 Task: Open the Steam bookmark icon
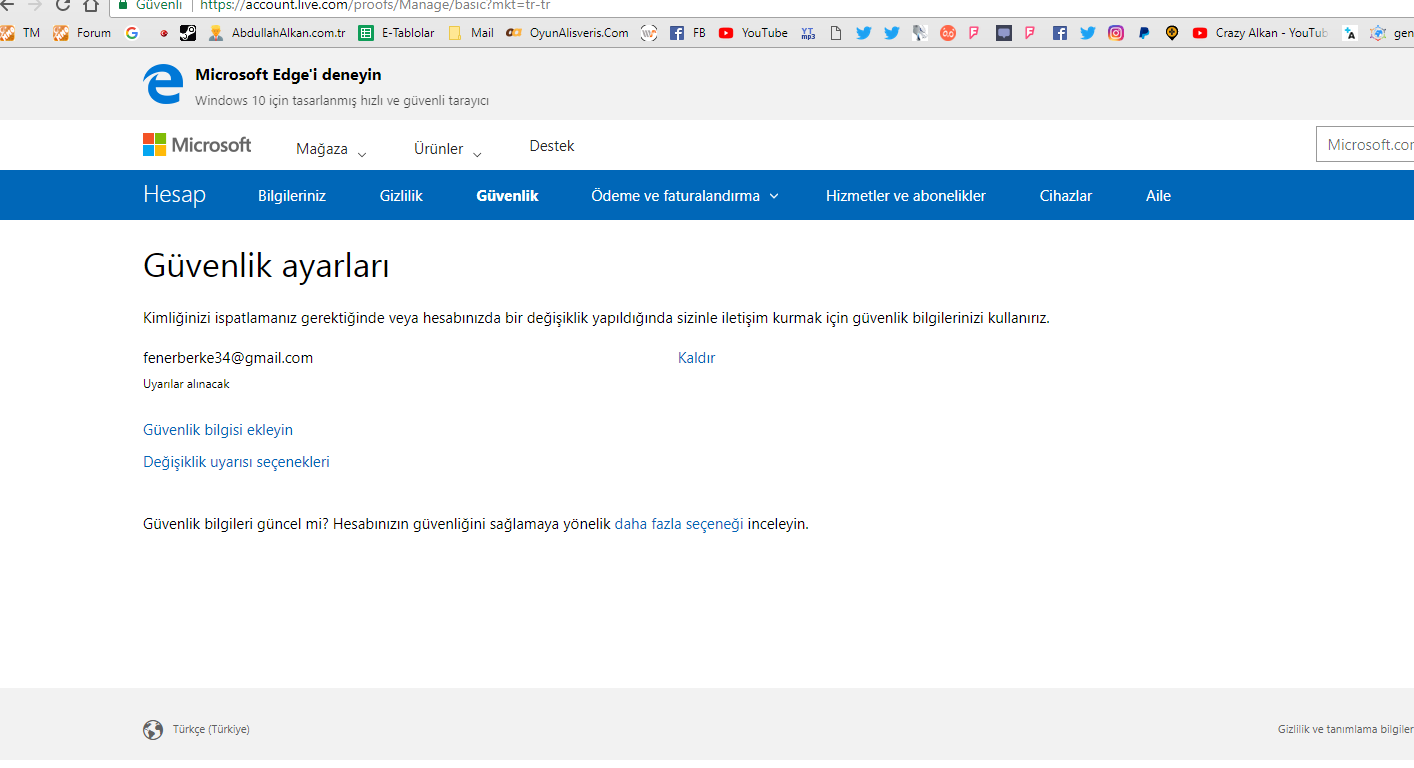[x=188, y=33]
